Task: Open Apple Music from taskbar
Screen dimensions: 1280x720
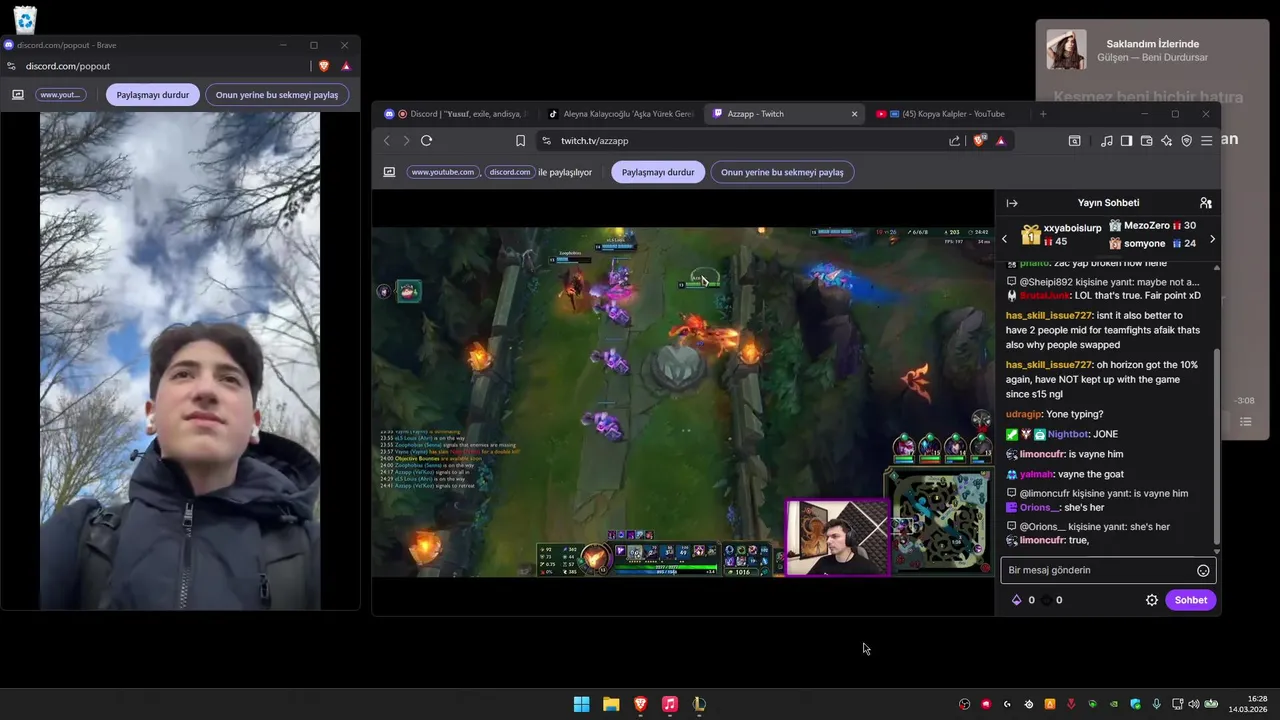Action: pos(670,704)
